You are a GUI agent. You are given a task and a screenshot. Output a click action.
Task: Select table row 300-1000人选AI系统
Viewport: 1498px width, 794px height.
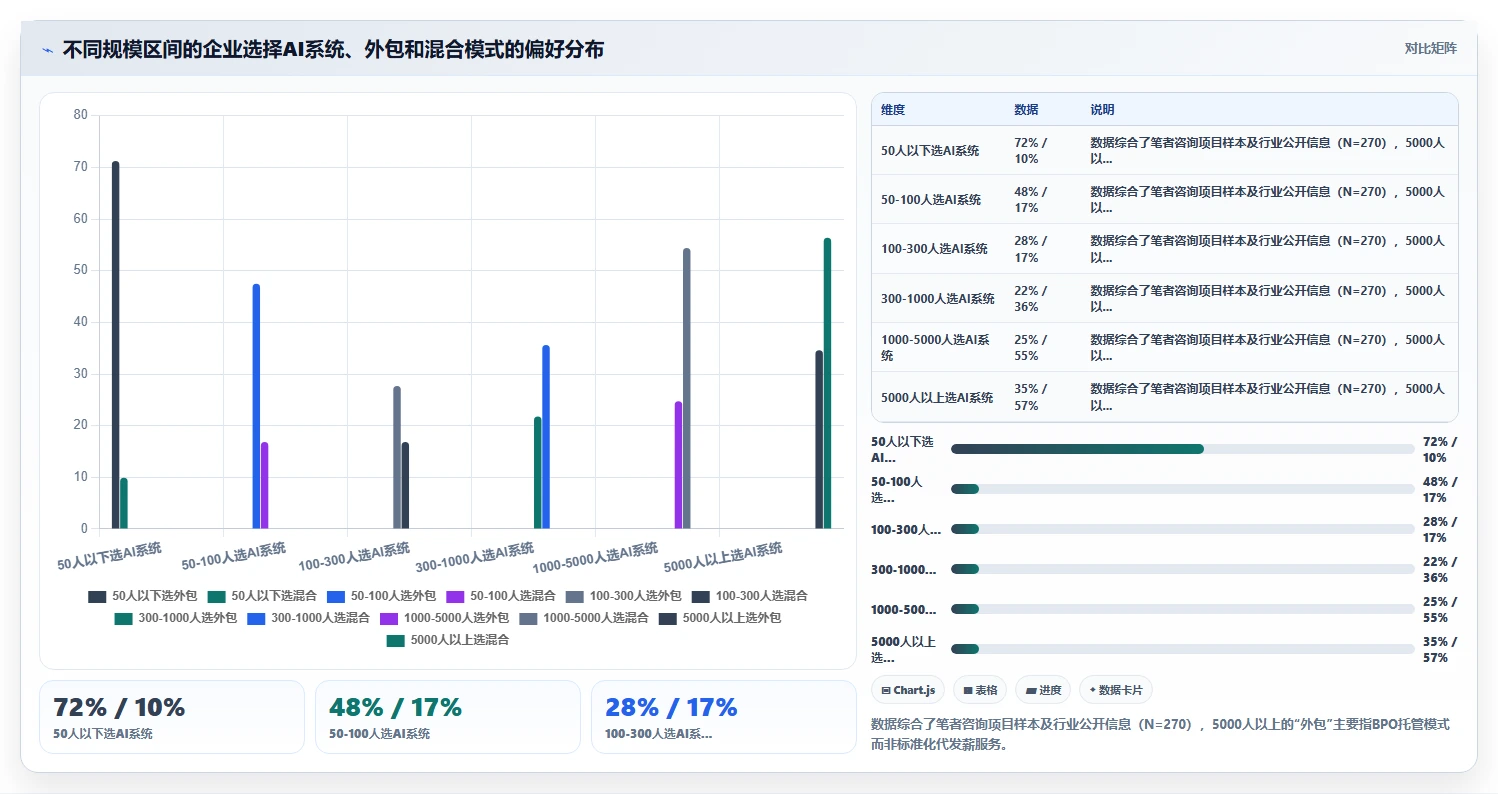pyautogui.click(x=1165, y=299)
